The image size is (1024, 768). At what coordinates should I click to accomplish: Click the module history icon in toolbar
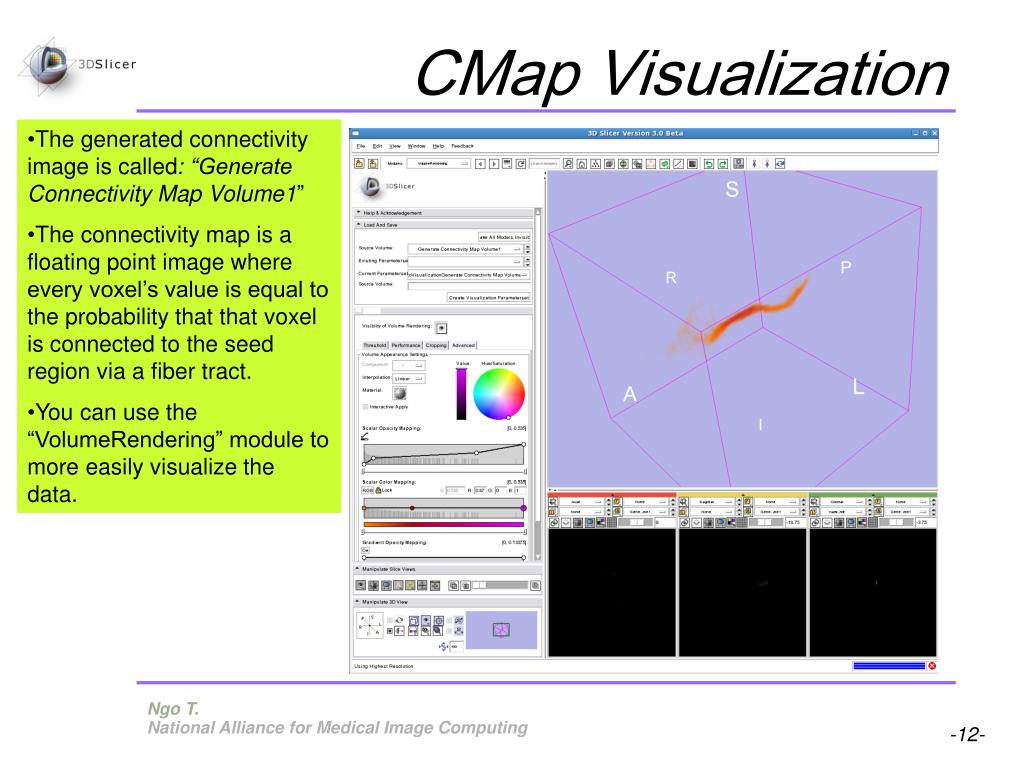(507, 164)
